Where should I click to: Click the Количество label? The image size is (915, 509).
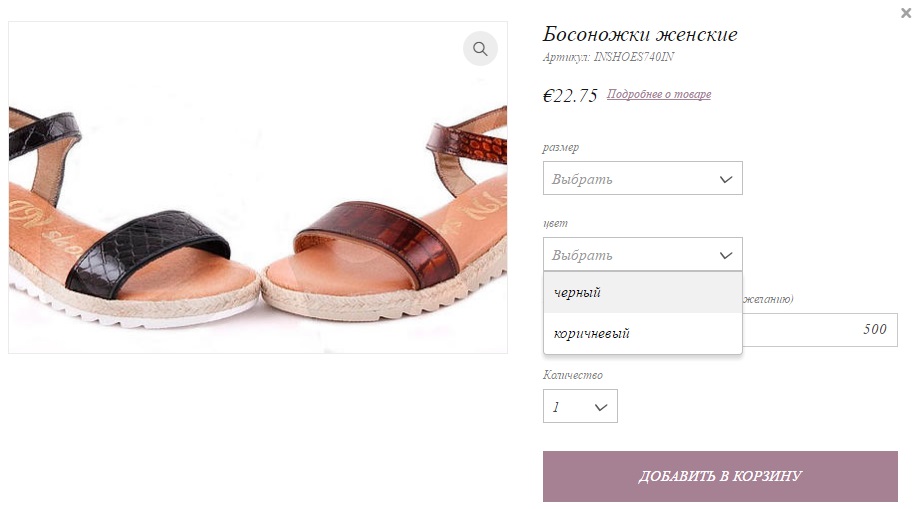point(572,375)
